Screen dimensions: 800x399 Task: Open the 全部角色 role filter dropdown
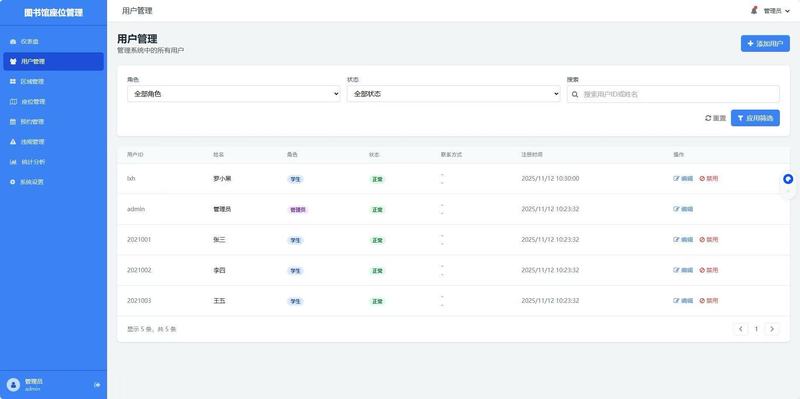[234, 94]
